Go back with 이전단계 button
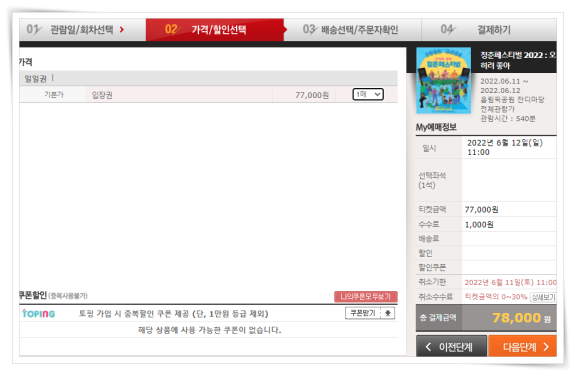The image size is (576, 376). 451,346
